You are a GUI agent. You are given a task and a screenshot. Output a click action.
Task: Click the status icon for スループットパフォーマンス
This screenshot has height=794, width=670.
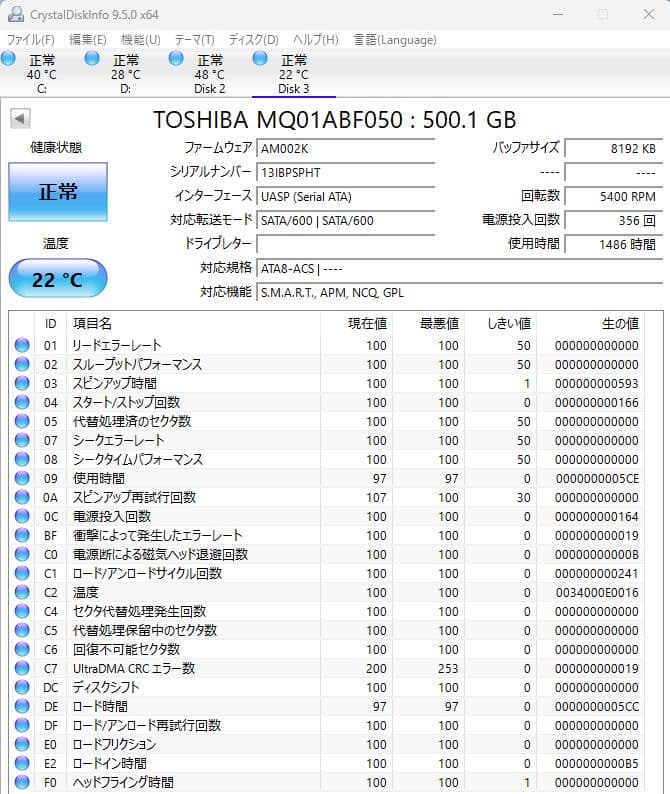[22, 364]
